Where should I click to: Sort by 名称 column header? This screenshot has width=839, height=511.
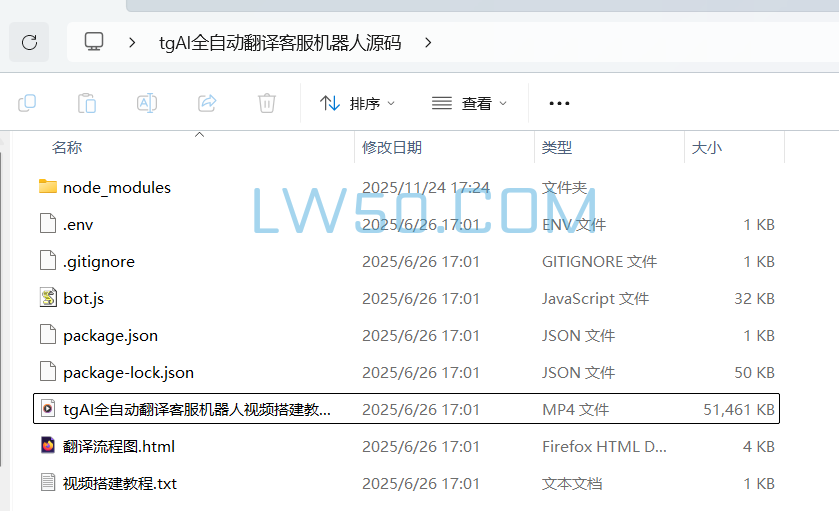[x=67, y=147]
